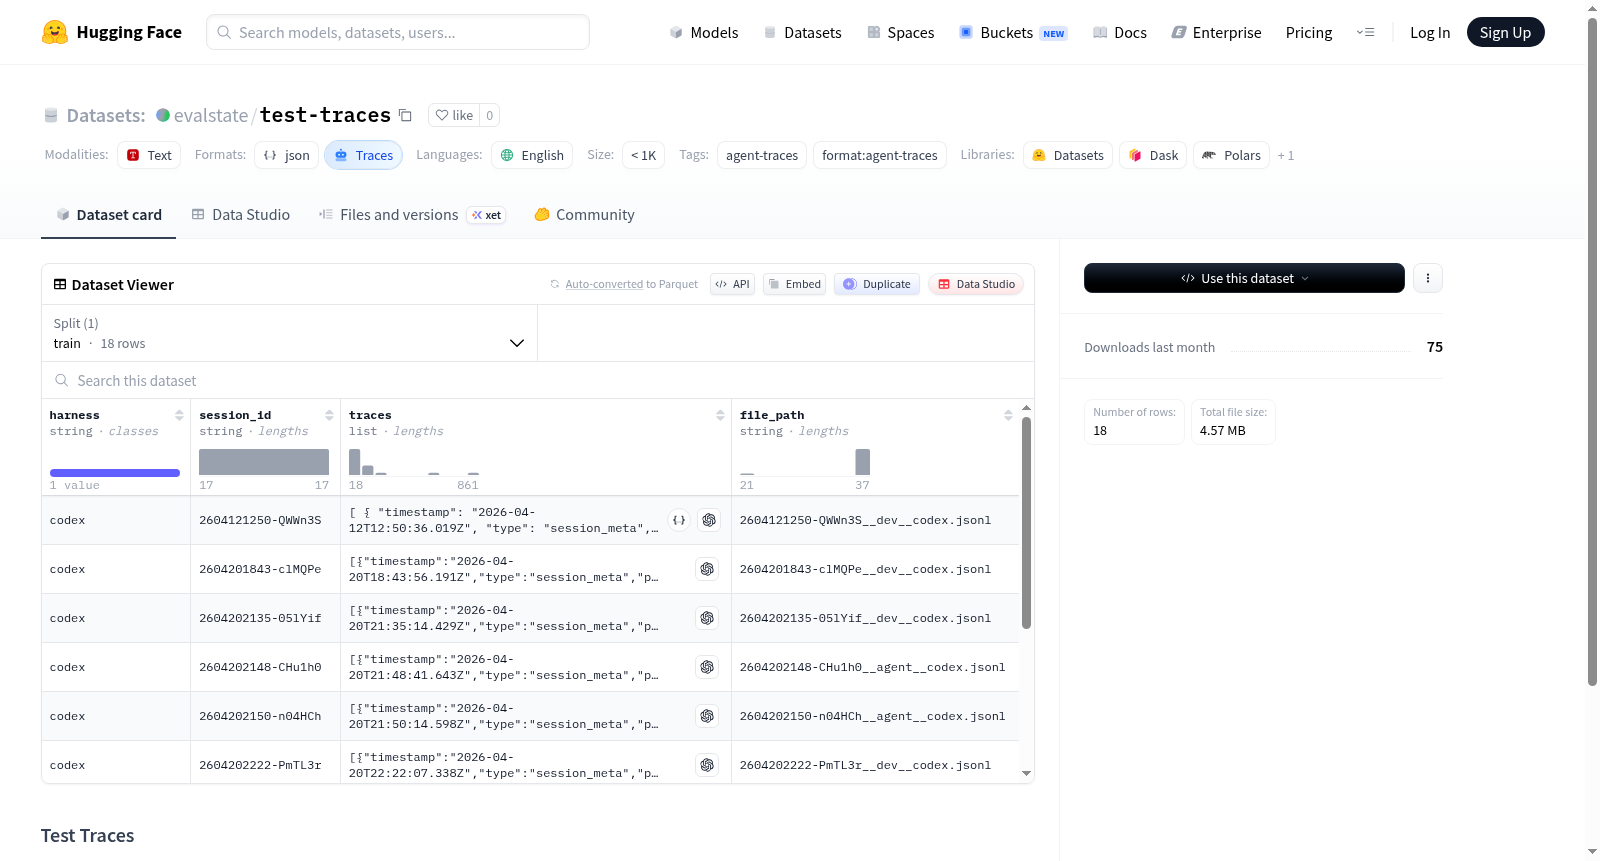Select the json format tag
The width and height of the screenshot is (1600, 861).
[286, 155]
